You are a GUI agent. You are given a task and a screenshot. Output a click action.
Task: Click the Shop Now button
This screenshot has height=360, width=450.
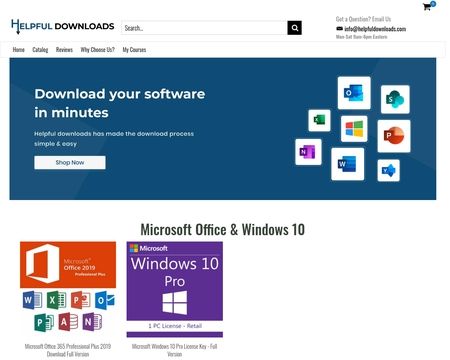(x=70, y=162)
